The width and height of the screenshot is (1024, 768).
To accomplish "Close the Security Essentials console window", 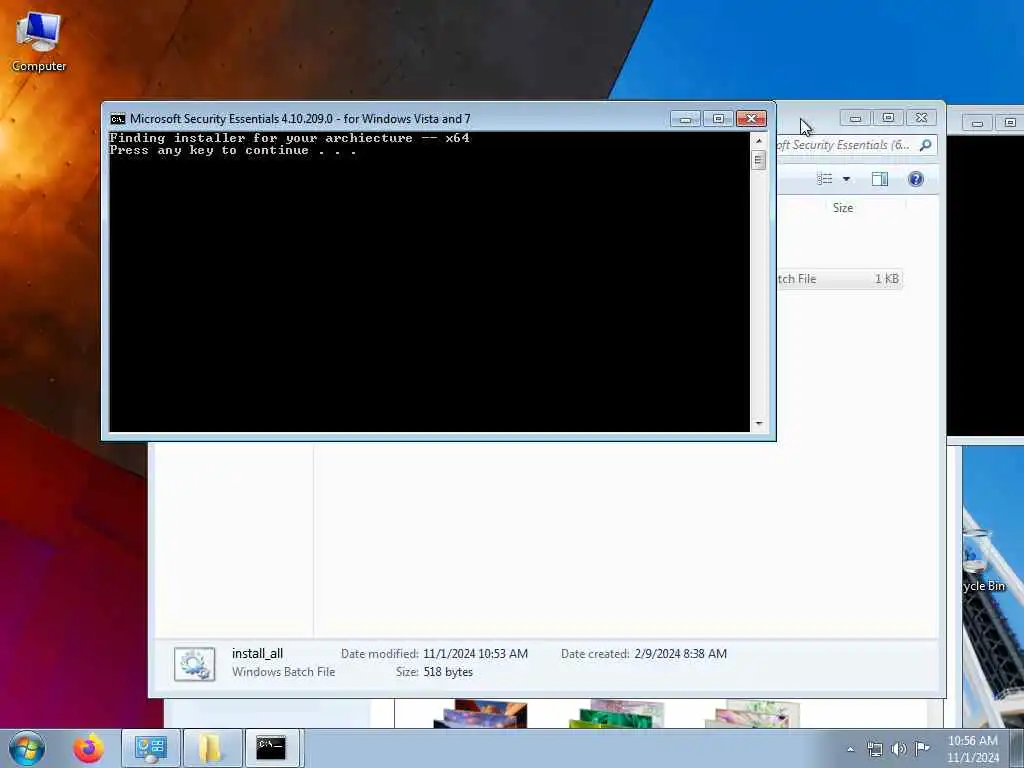I will point(751,119).
